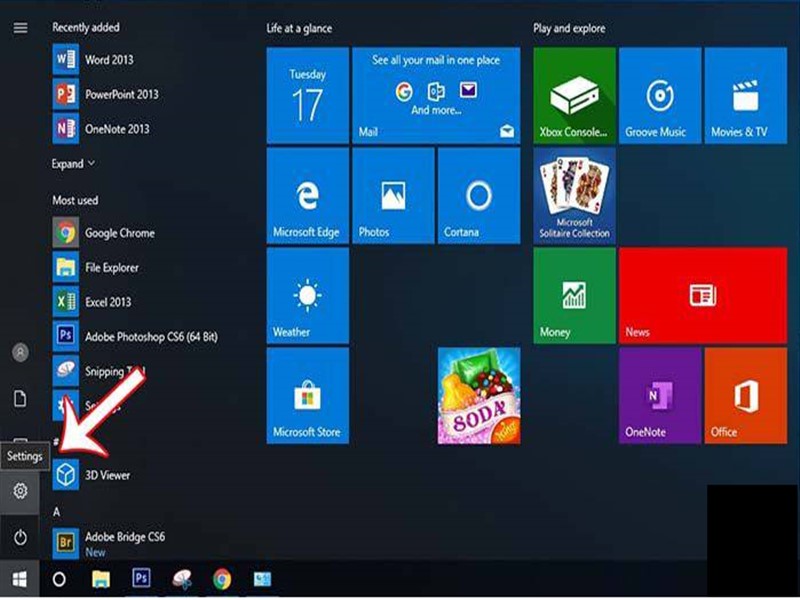This screenshot has height=600, width=800.
Task: Open the Candy Crush Soda tile
Action: (x=479, y=396)
